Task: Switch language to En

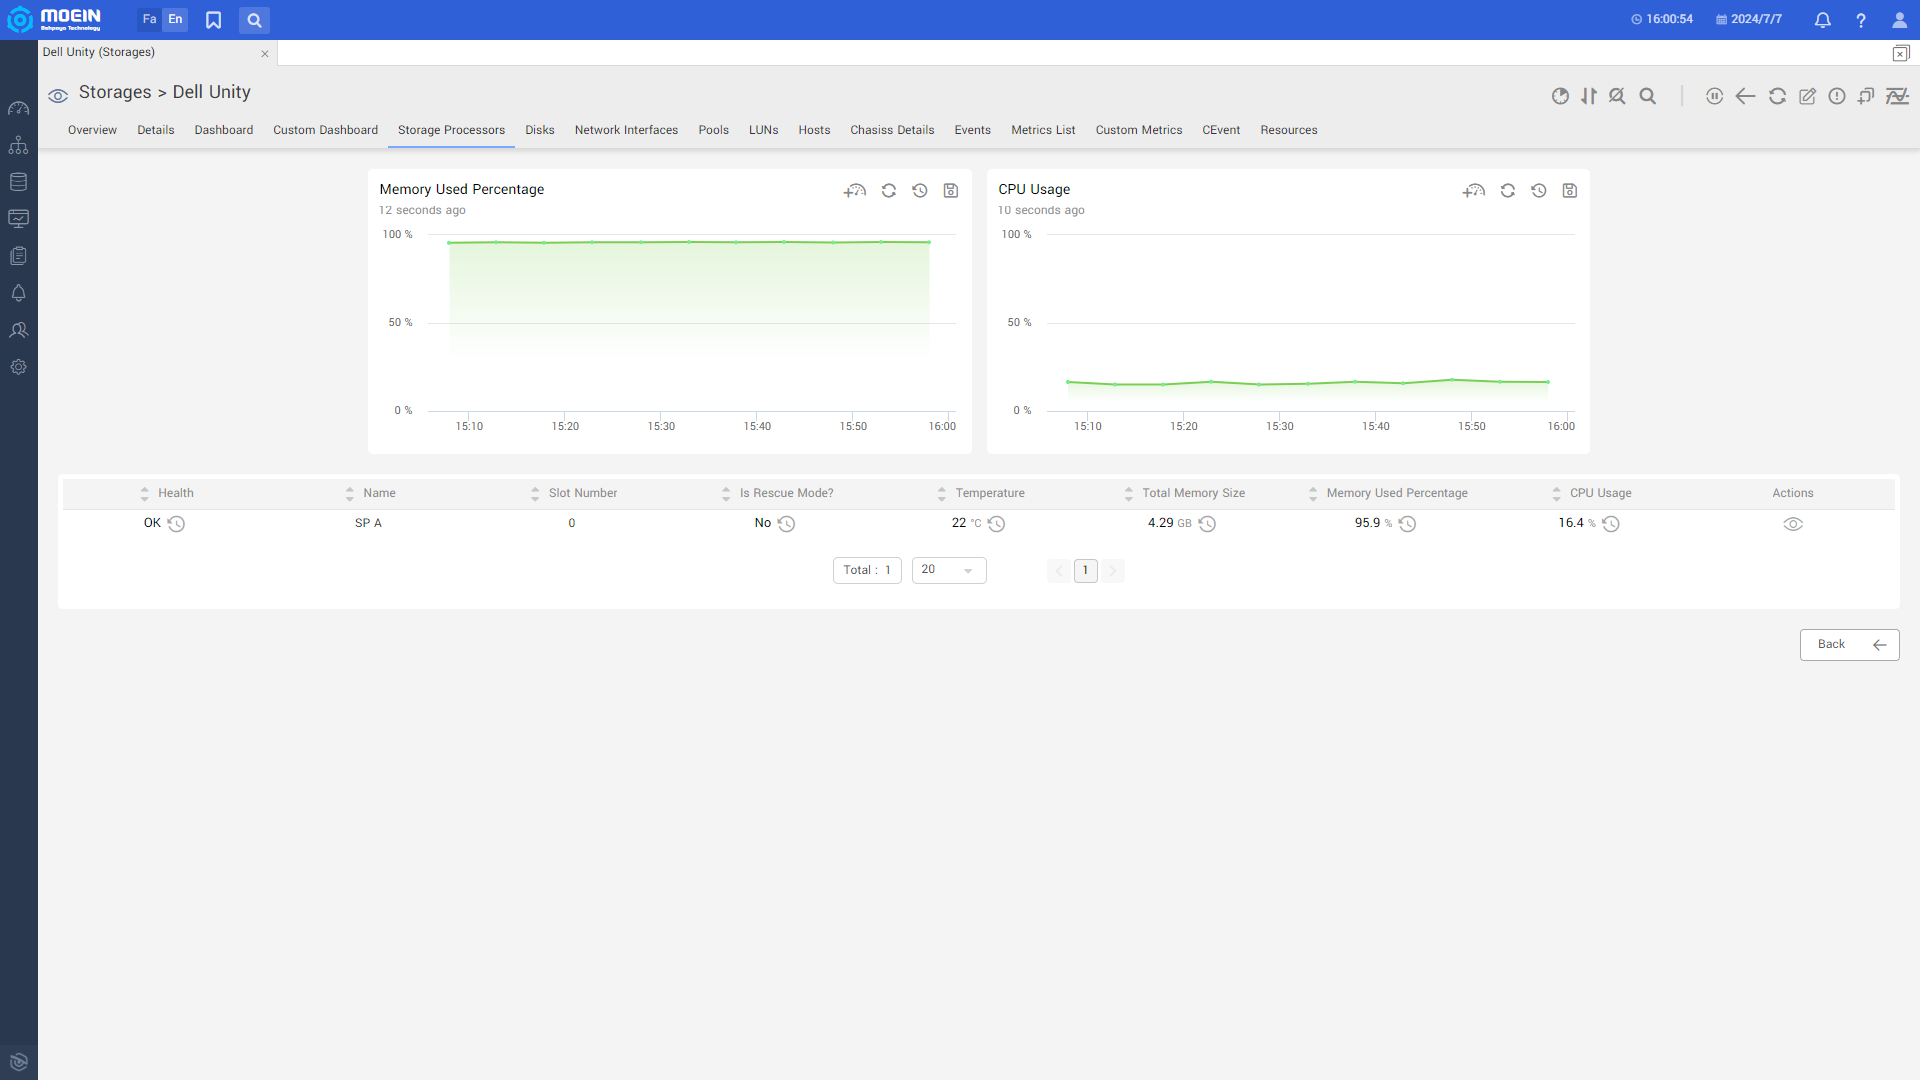Action: [x=175, y=19]
